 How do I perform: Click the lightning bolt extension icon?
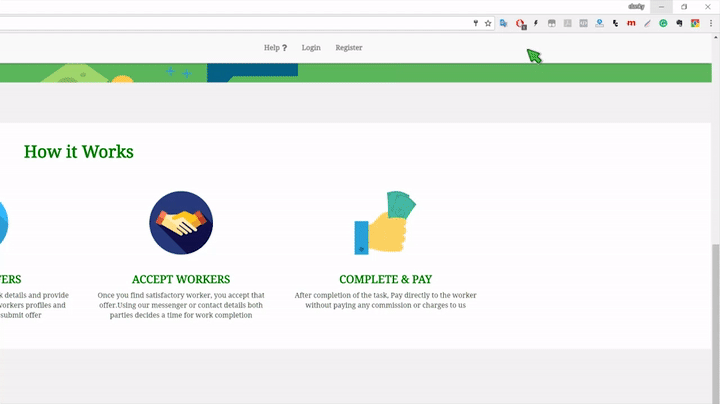(536, 23)
